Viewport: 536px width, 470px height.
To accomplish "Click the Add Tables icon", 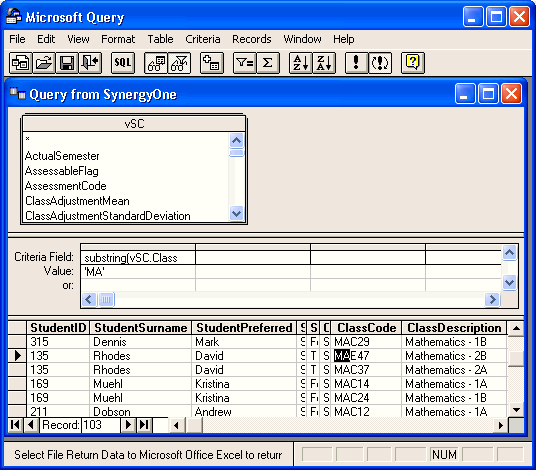I will click(212, 63).
